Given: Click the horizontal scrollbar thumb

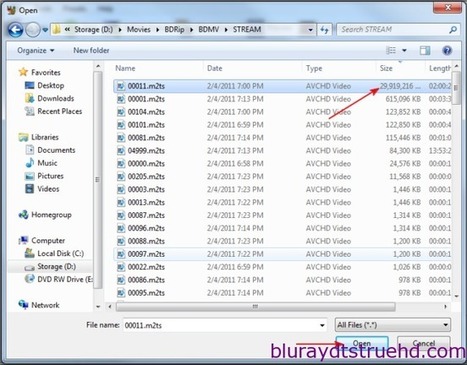Looking at the screenshot, I should coord(256,306).
